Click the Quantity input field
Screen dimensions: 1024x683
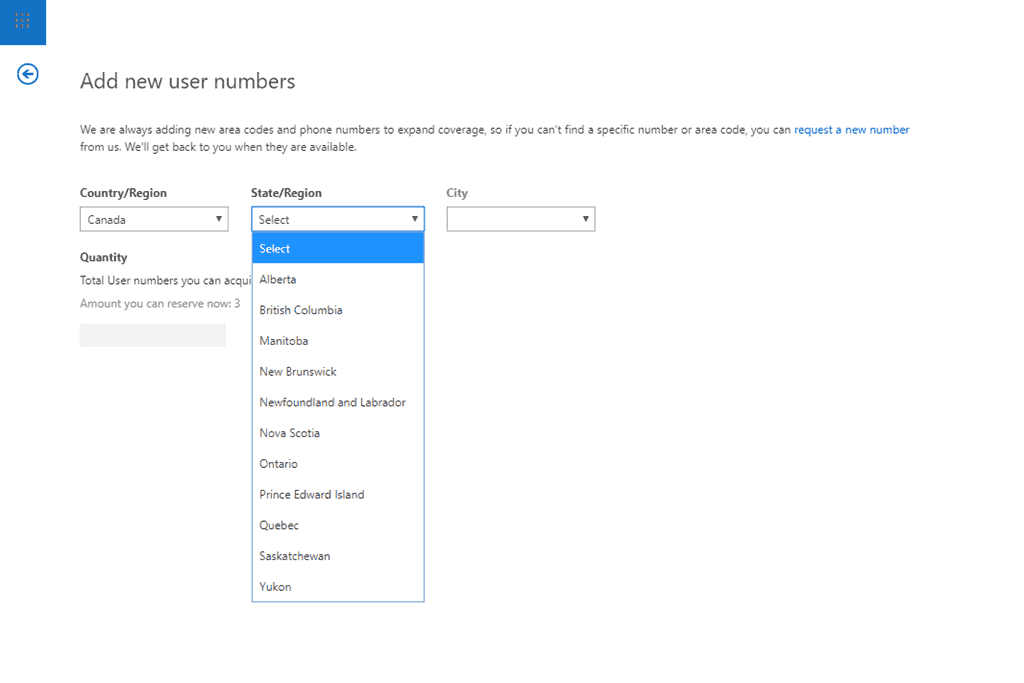click(153, 335)
